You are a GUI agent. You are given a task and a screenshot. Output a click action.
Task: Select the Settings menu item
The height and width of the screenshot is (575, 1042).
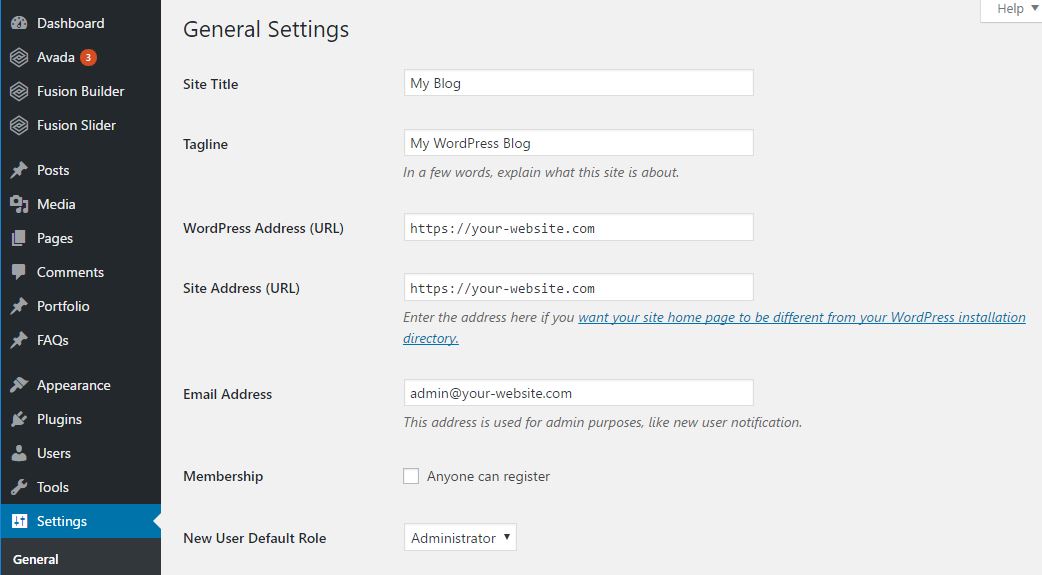click(80, 520)
